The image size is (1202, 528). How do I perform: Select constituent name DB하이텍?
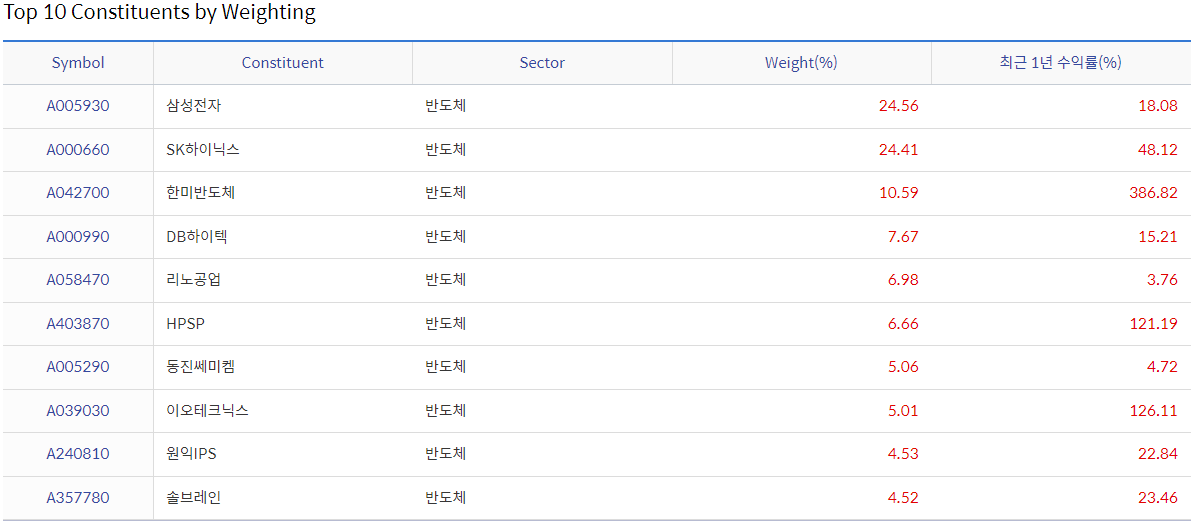(197, 237)
